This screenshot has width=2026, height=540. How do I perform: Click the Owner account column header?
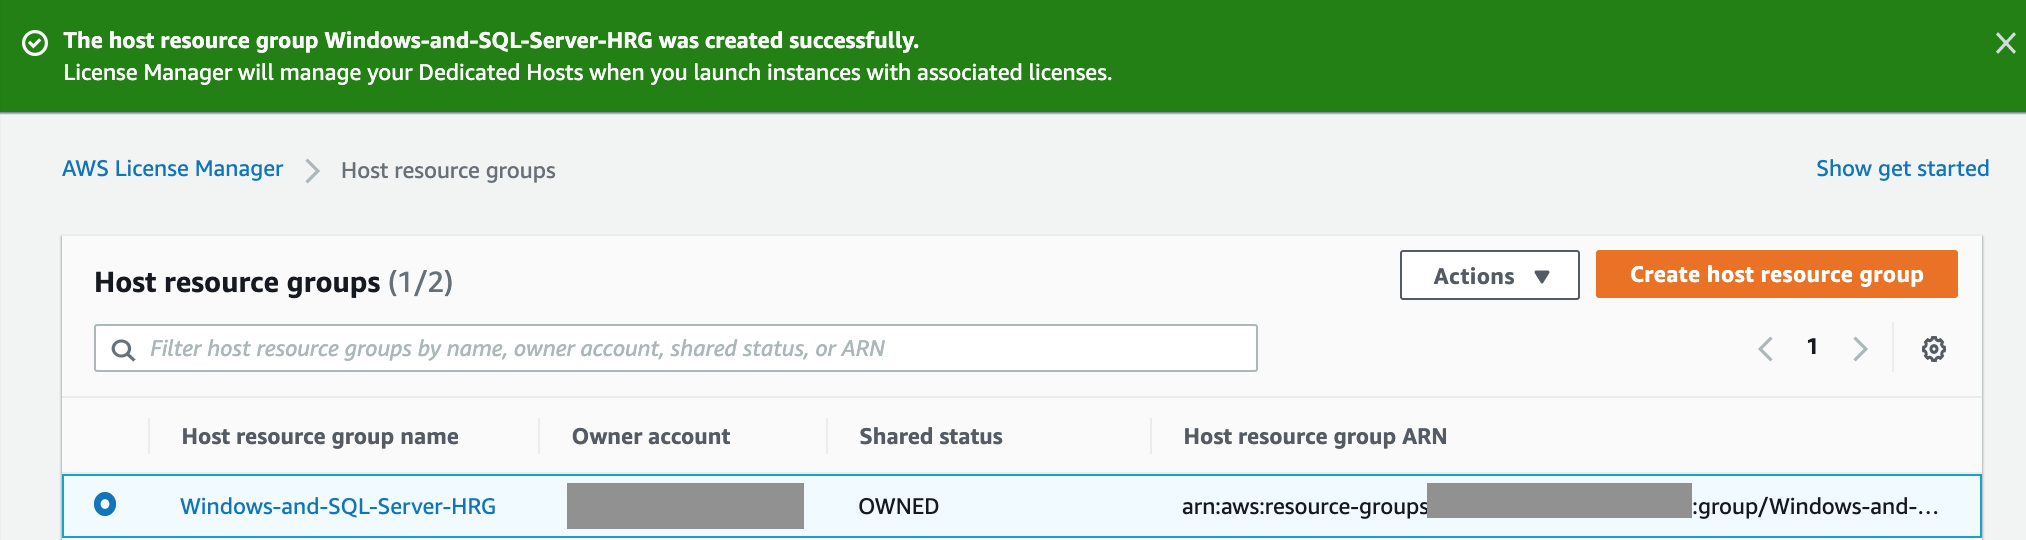coord(651,436)
